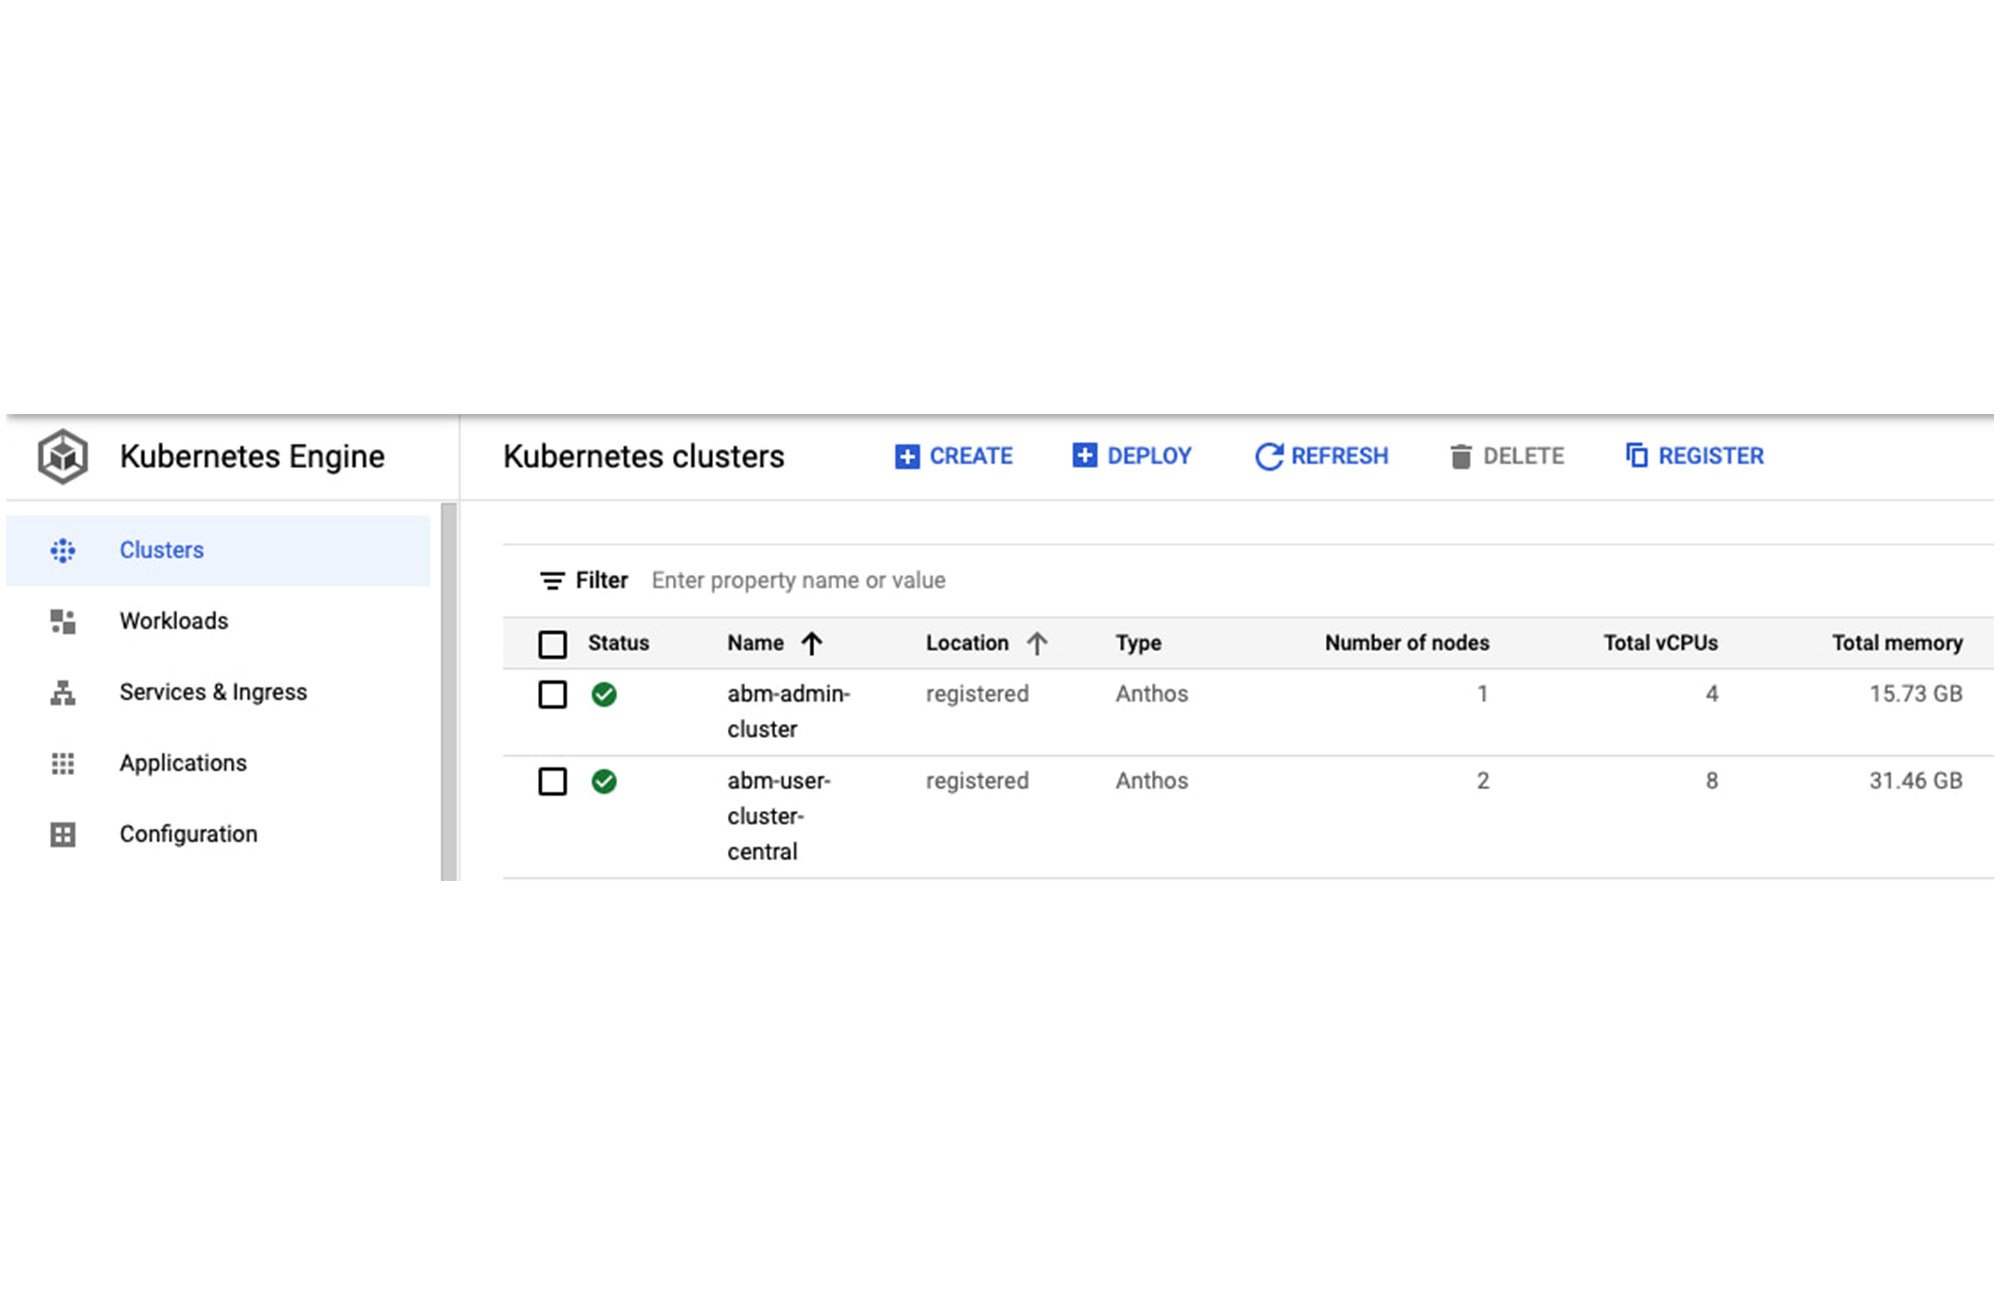Click the DEPLOY button
2000x1295 pixels.
[x=1137, y=455]
